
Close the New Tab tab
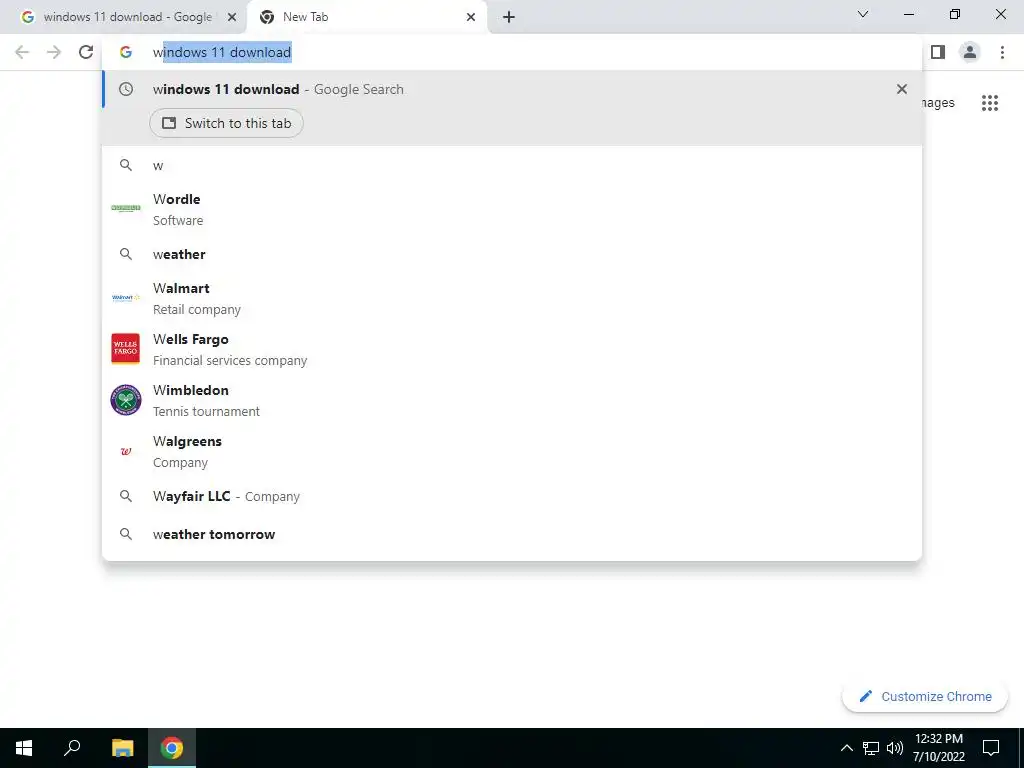point(471,17)
